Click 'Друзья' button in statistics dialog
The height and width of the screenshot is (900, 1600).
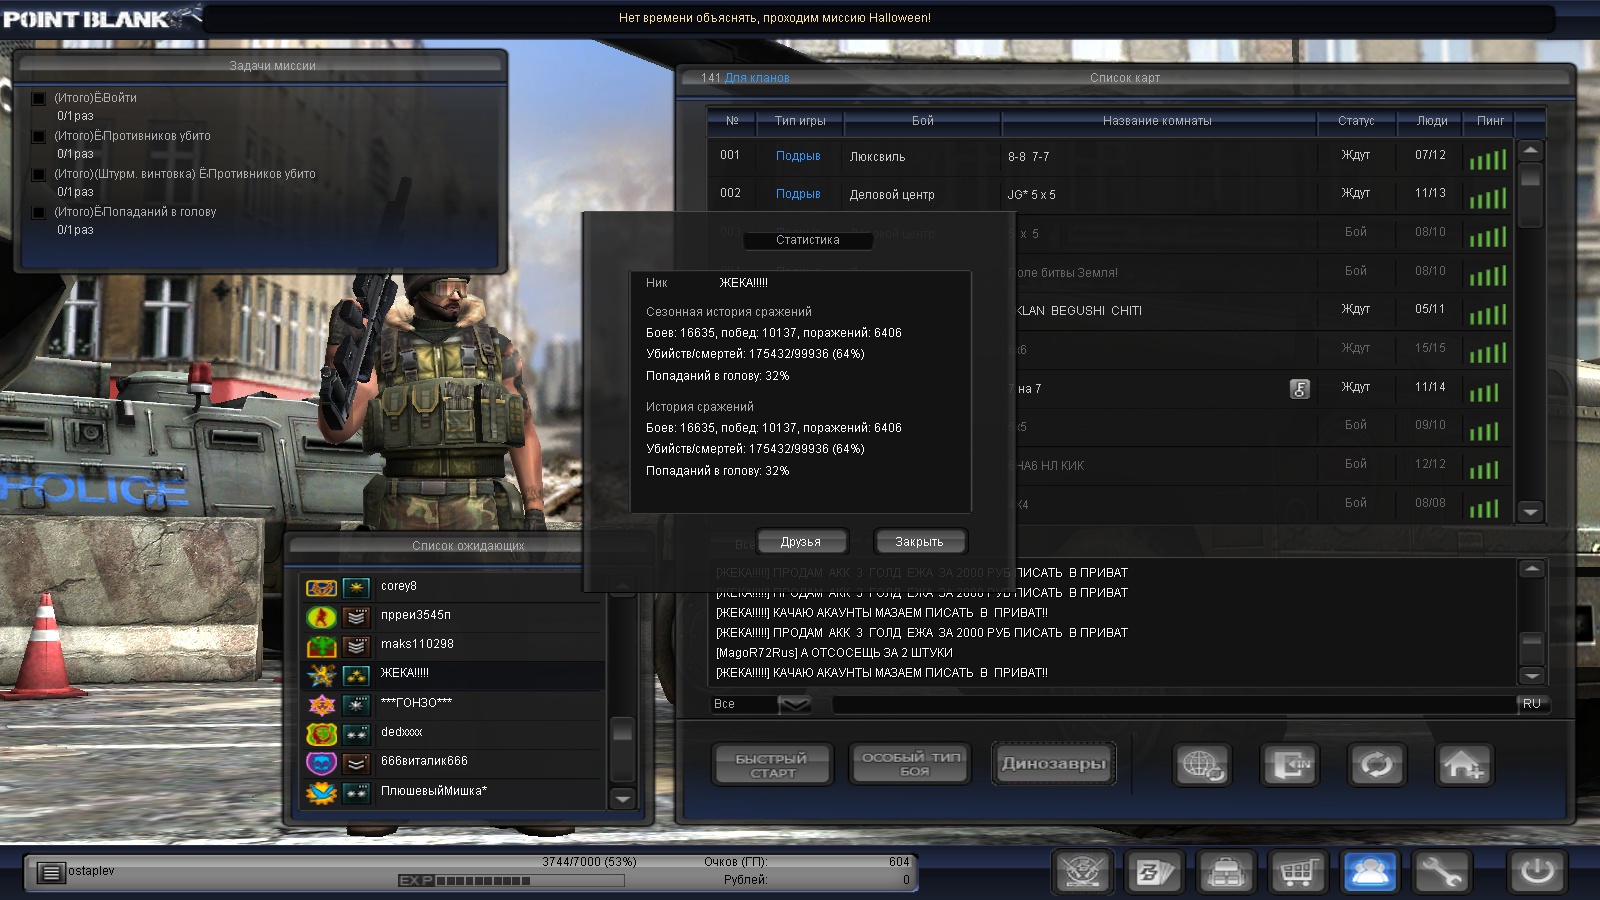point(801,542)
